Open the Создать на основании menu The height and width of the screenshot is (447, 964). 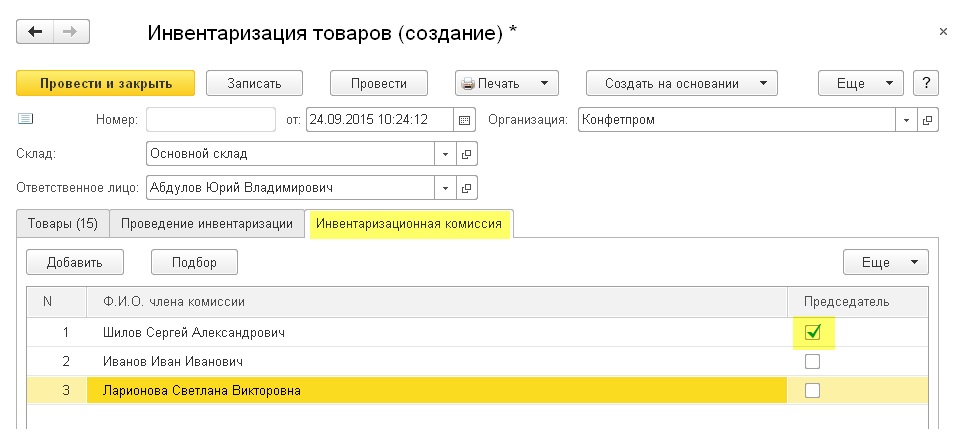click(x=681, y=84)
